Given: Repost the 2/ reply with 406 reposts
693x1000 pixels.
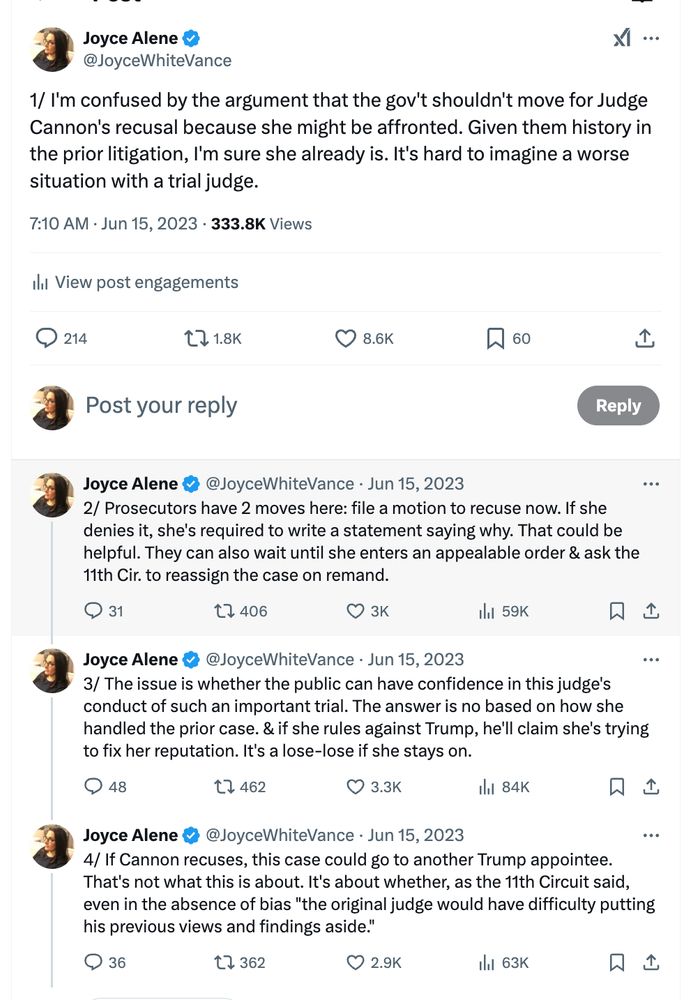Looking at the screenshot, I should tap(225, 611).
